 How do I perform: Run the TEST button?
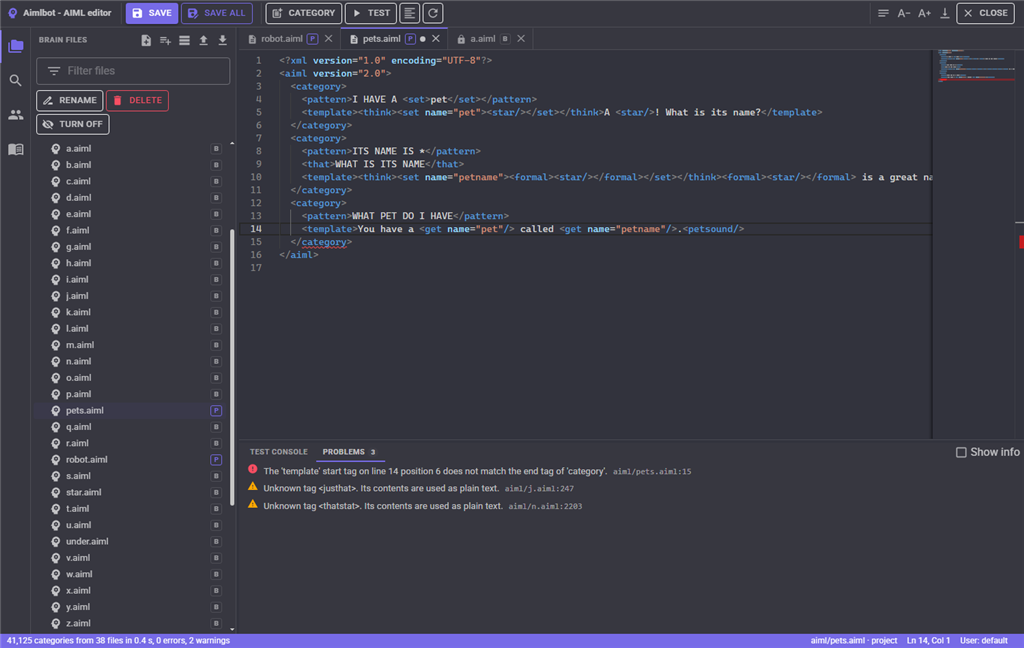pyautogui.click(x=371, y=13)
